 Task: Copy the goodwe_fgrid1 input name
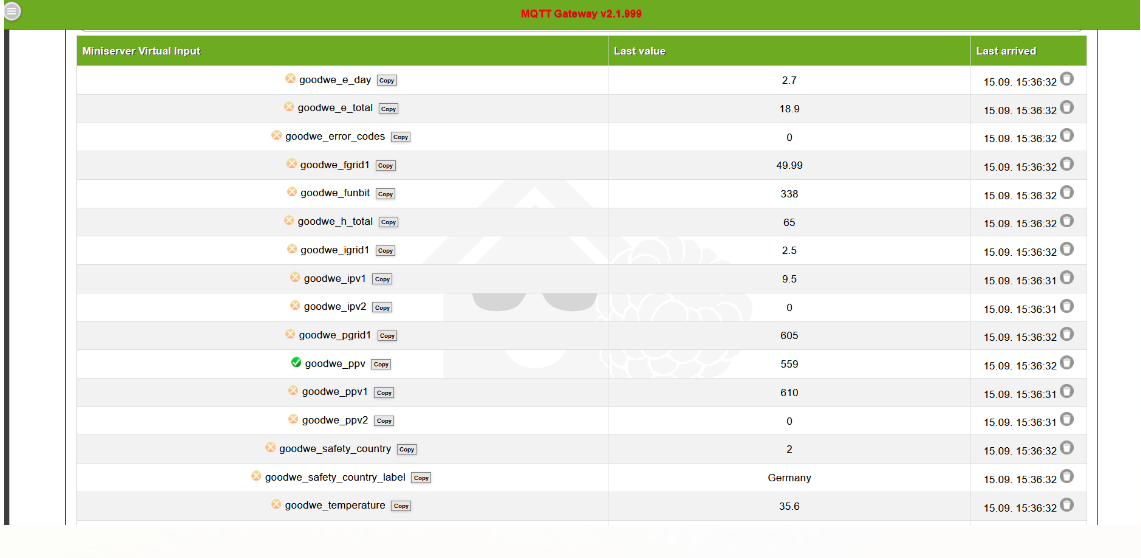pos(386,166)
